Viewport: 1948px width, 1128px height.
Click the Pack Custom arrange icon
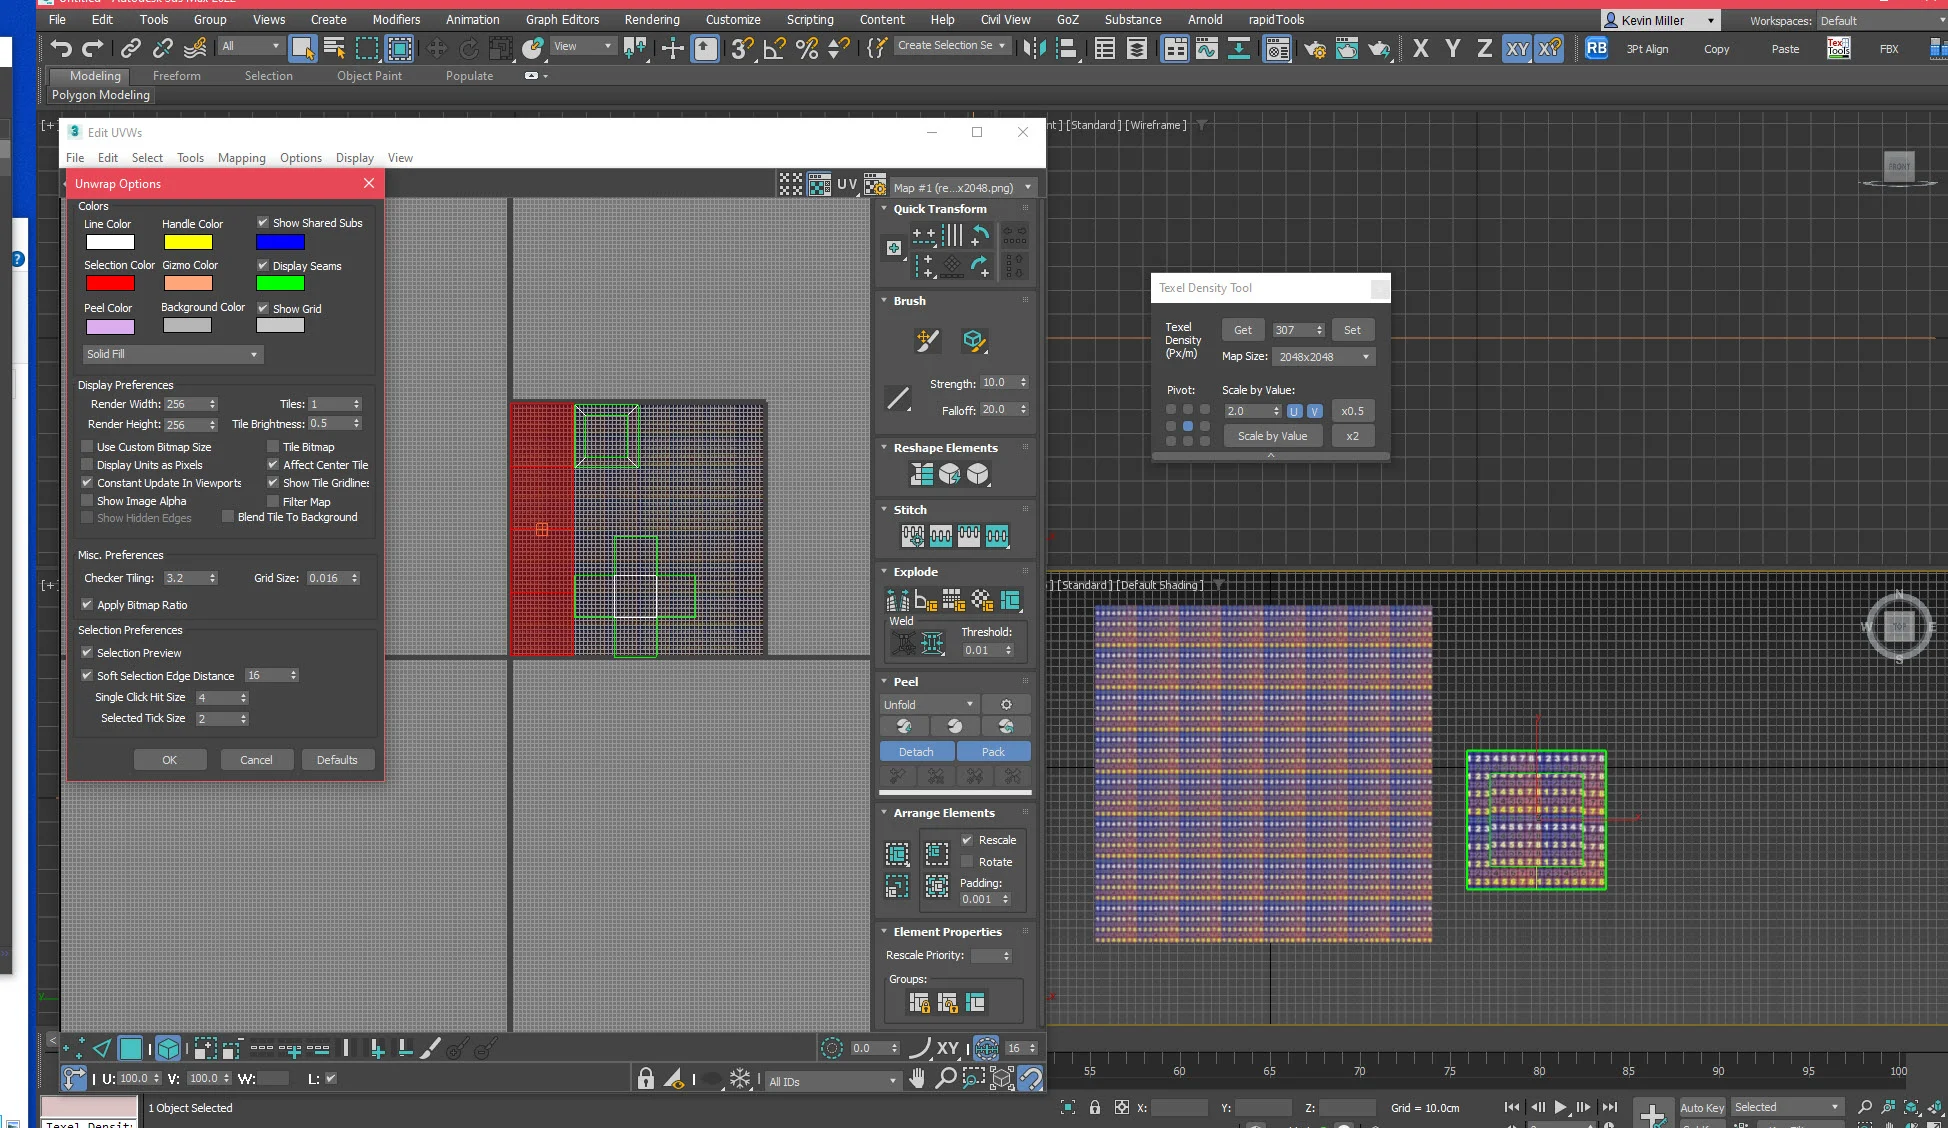[x=897, y=854]
